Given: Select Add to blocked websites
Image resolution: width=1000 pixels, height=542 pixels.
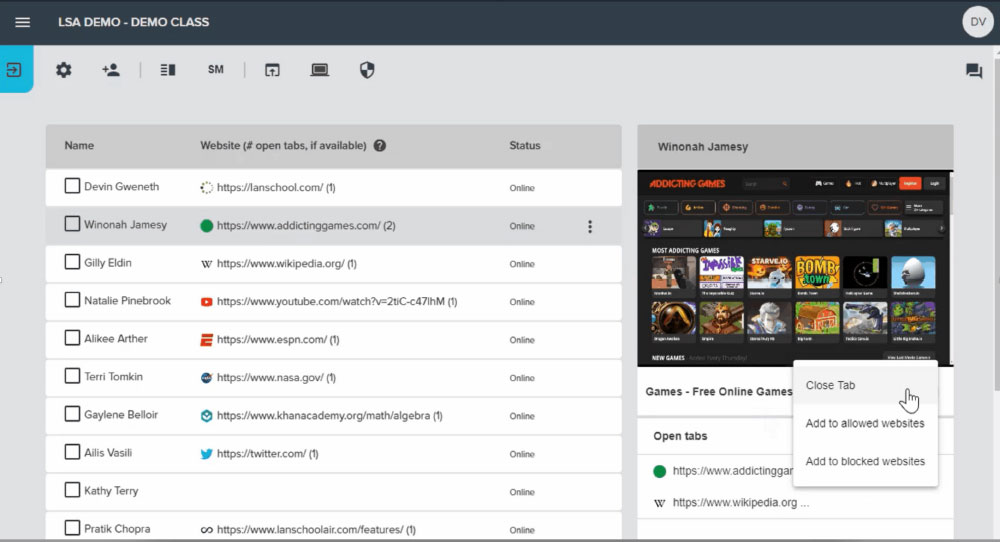Looking at the screenshot, I should 865,461.
